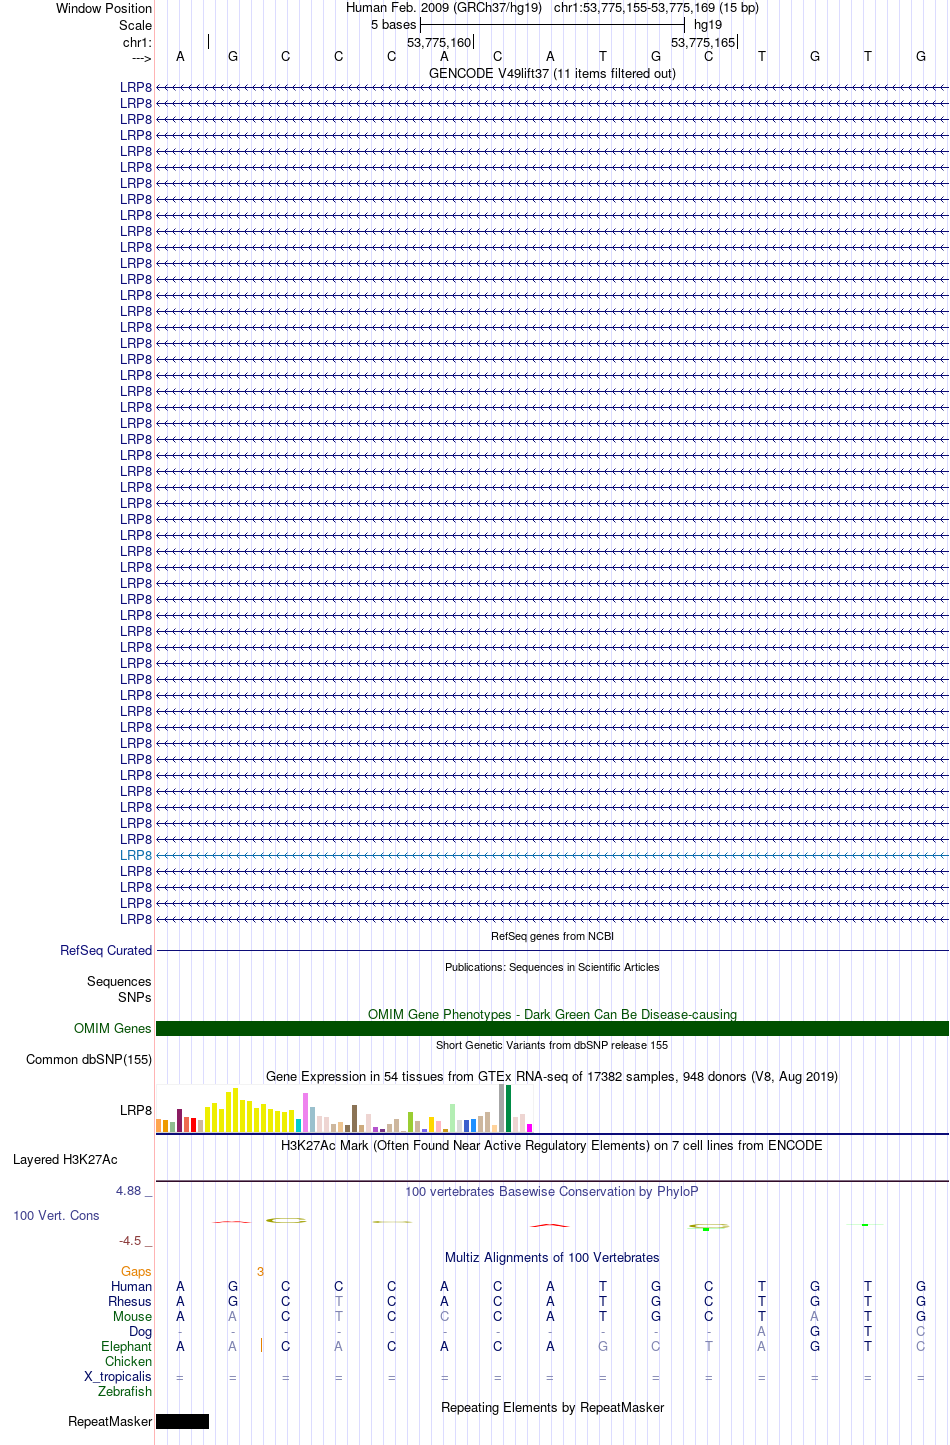Click the Sequences track label
This screenshot has height=1445, width=950.
(x=119, y=982)
